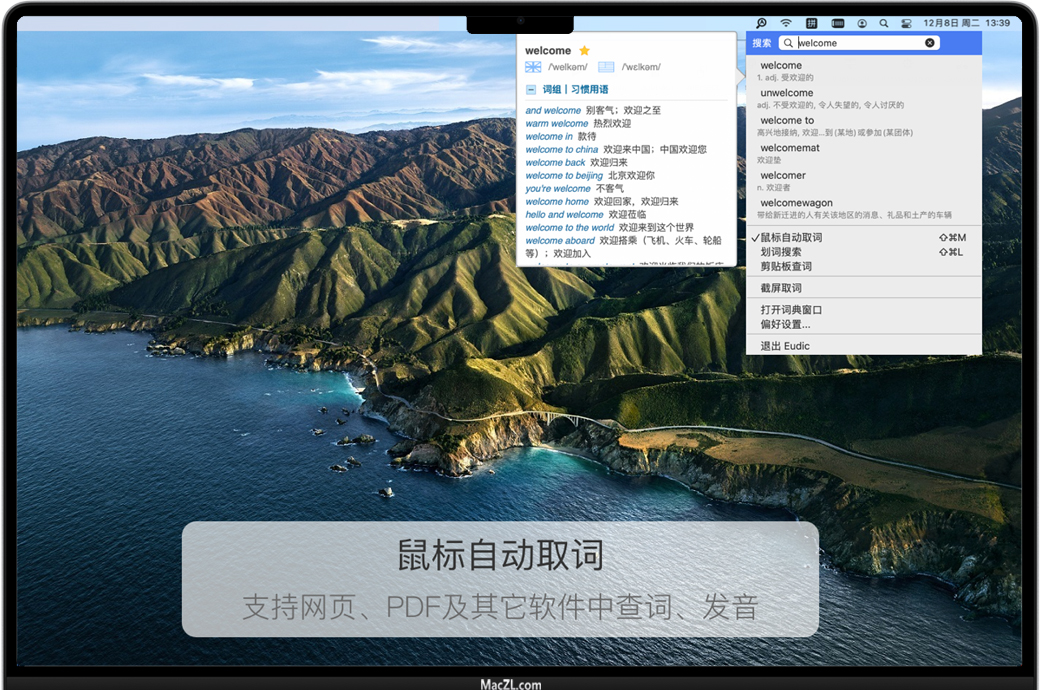This screenshot has width=1040, height=690.
Task: Click the Eudic magnifier icon in menu bar
Action: [x=761, y=22]
